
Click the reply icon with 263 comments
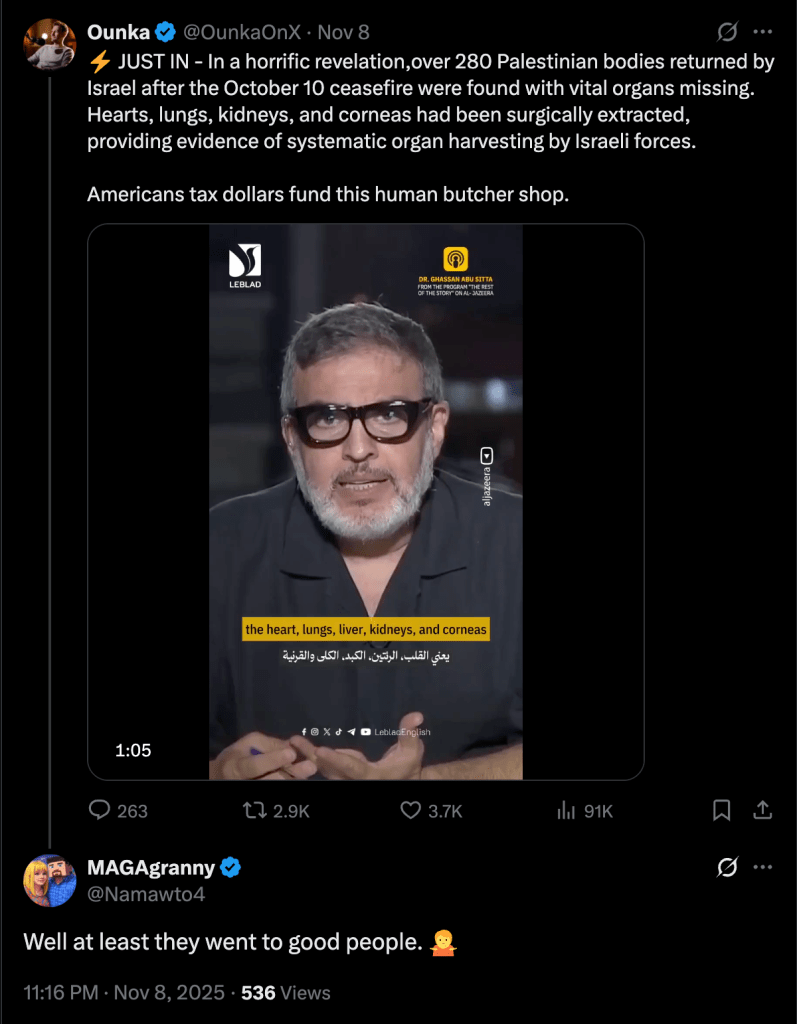pos(100,810)
